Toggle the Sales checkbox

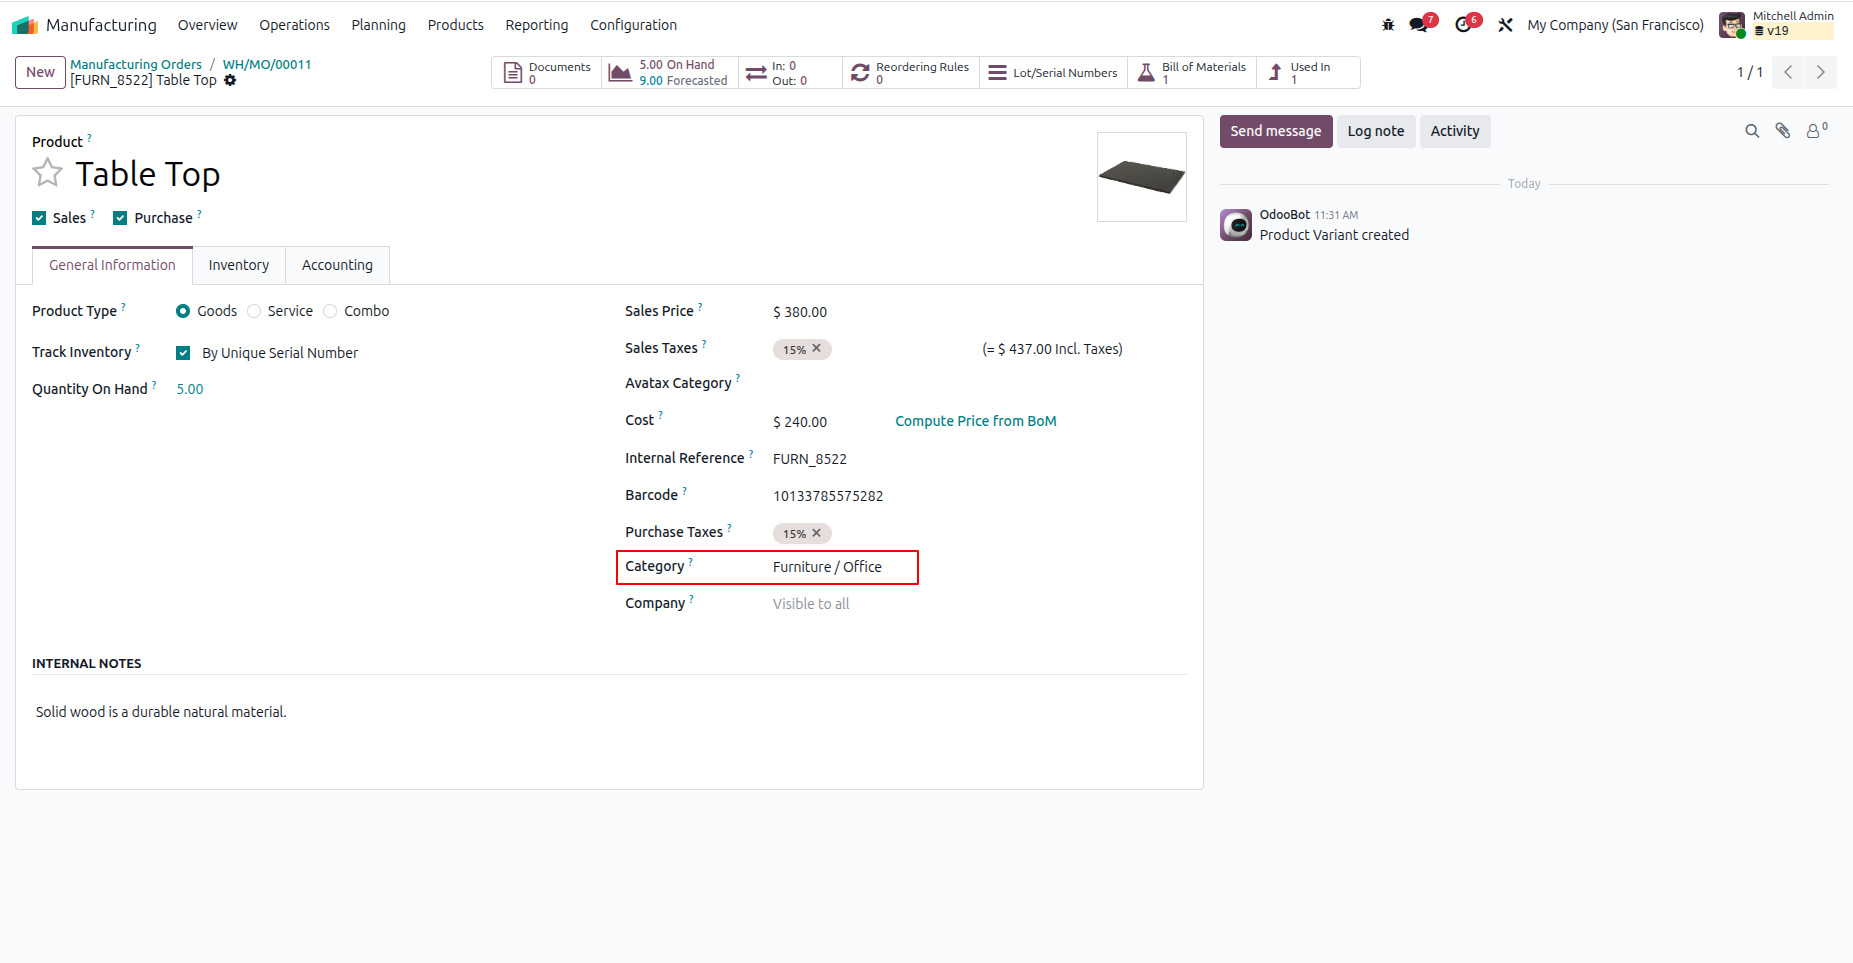click(39, 218)
